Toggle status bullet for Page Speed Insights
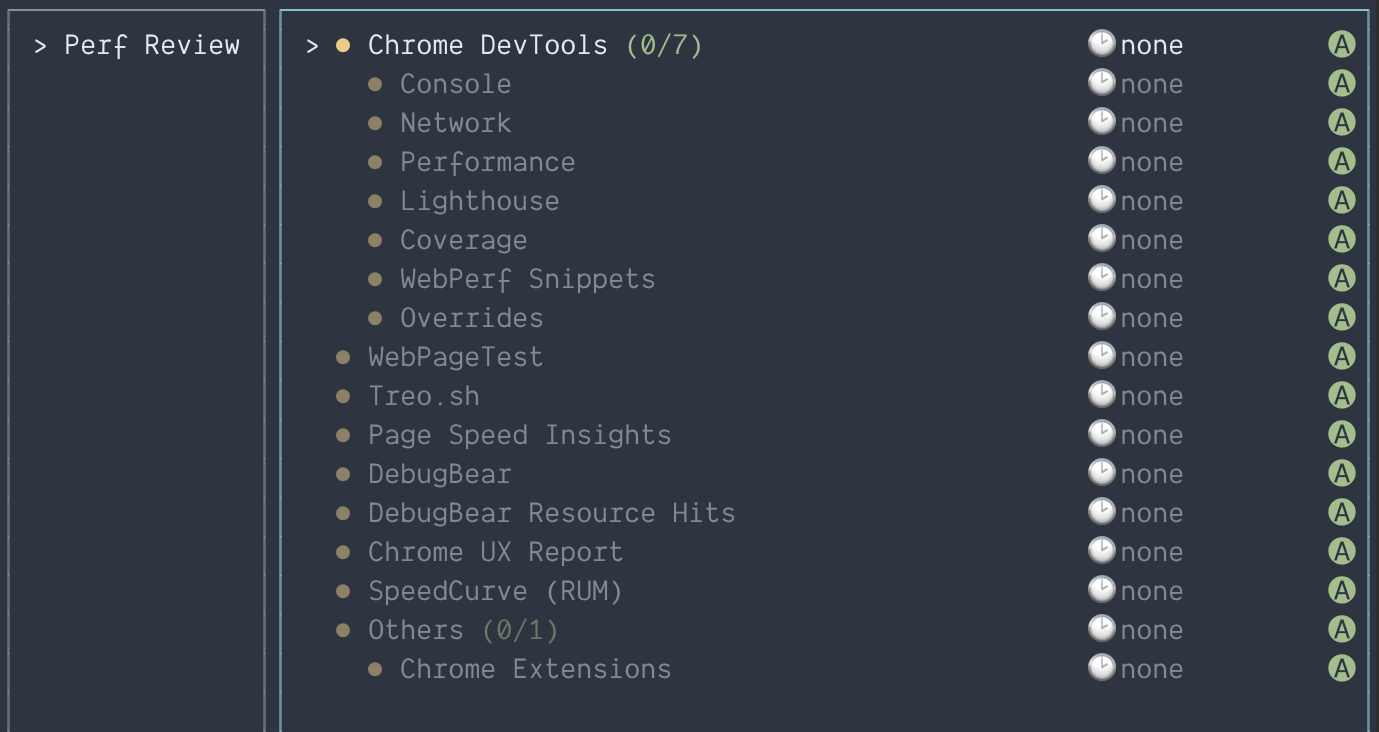Viewport: 1379px width, 732px height. click(x=343, y=435)
